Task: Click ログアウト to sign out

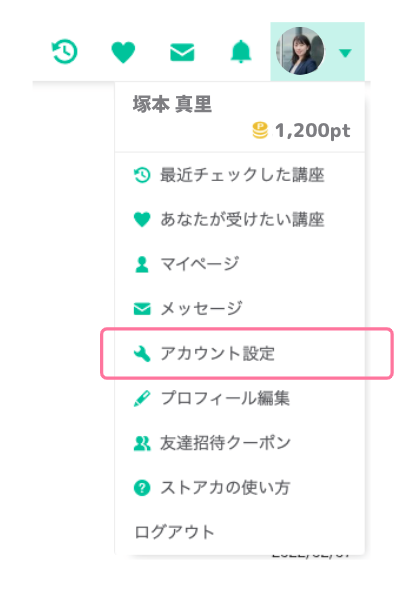Action: (x=175, y=532)
